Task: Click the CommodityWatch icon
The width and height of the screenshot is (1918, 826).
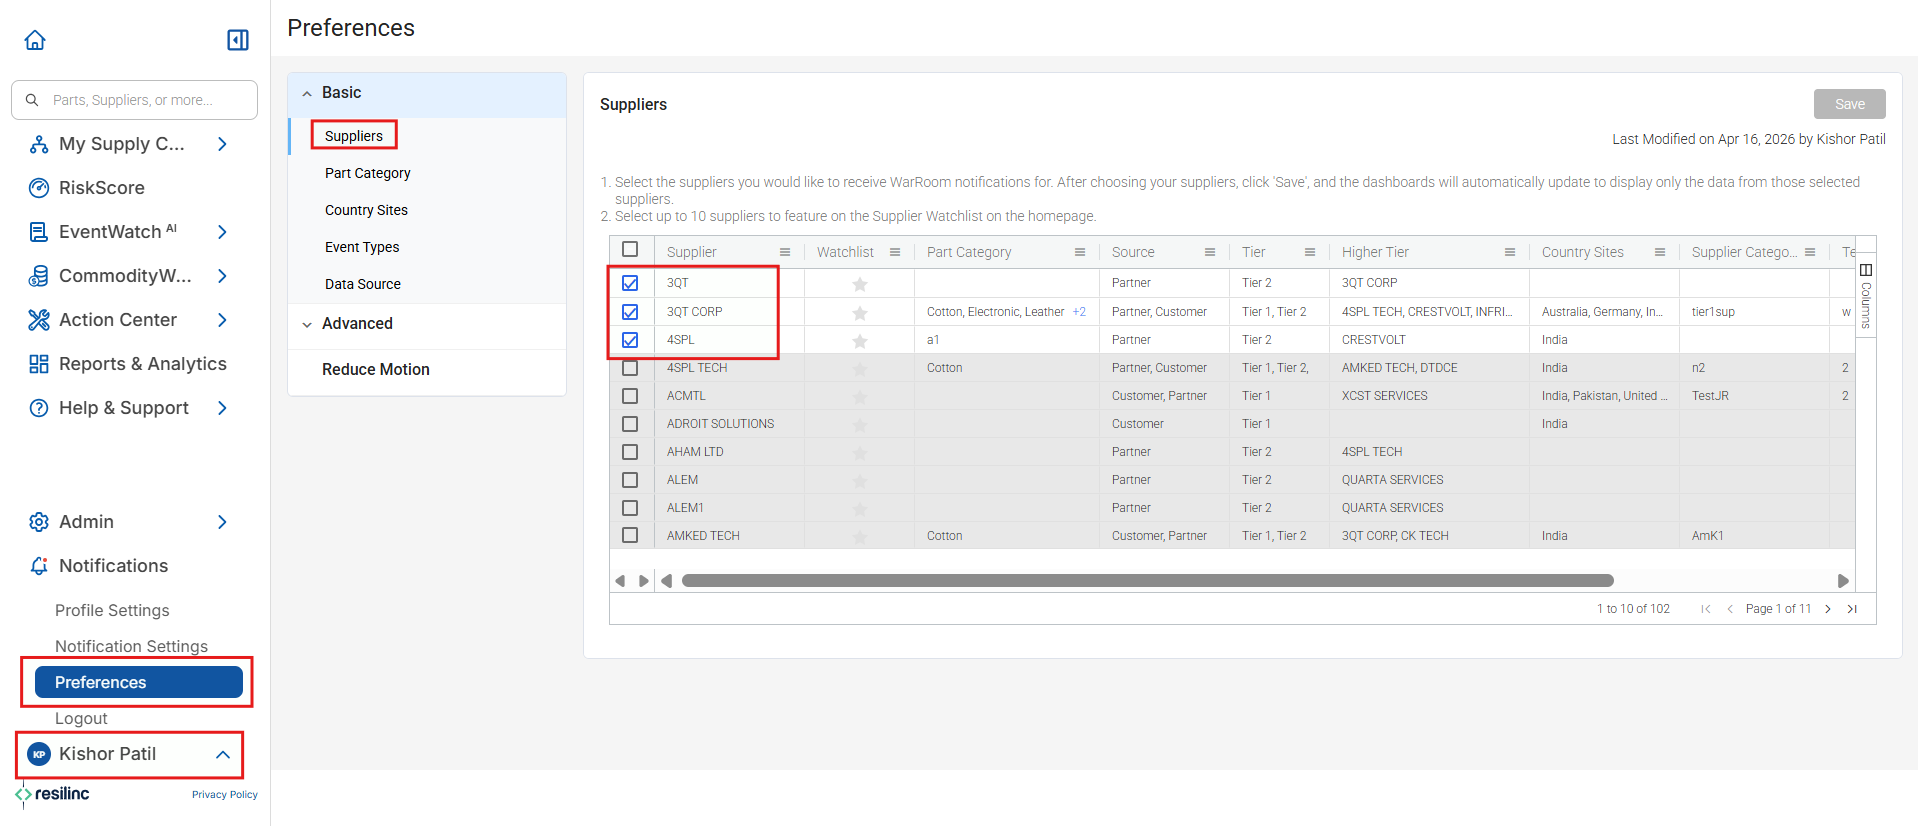Action: (x=39, y=276)
